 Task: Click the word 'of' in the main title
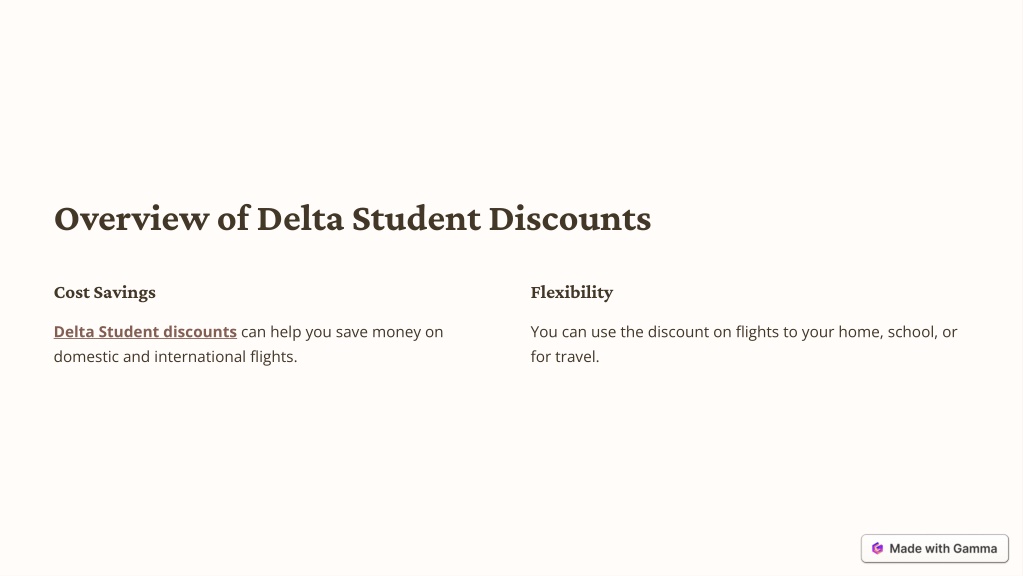pos(233,219)
